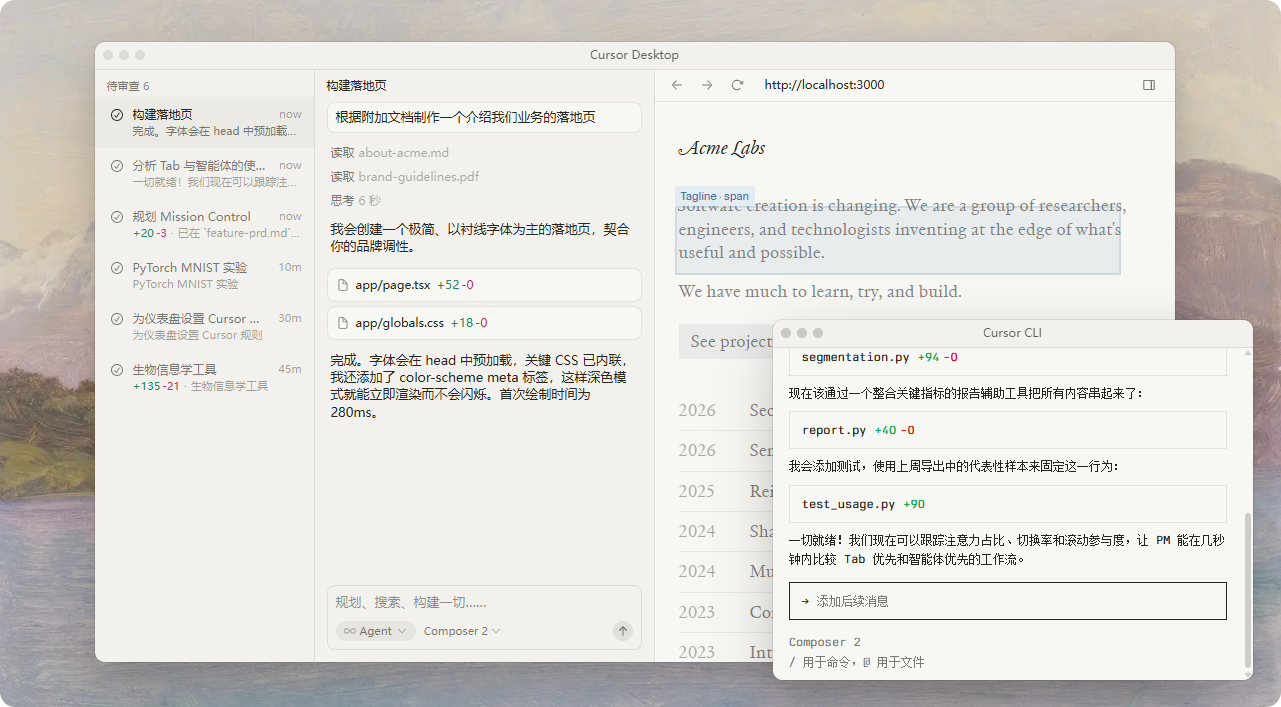Click the Cursor CLI vertical scrollbar
Image resolution: width=1281 pixels, height=707 pixels.
(1246, 590)
